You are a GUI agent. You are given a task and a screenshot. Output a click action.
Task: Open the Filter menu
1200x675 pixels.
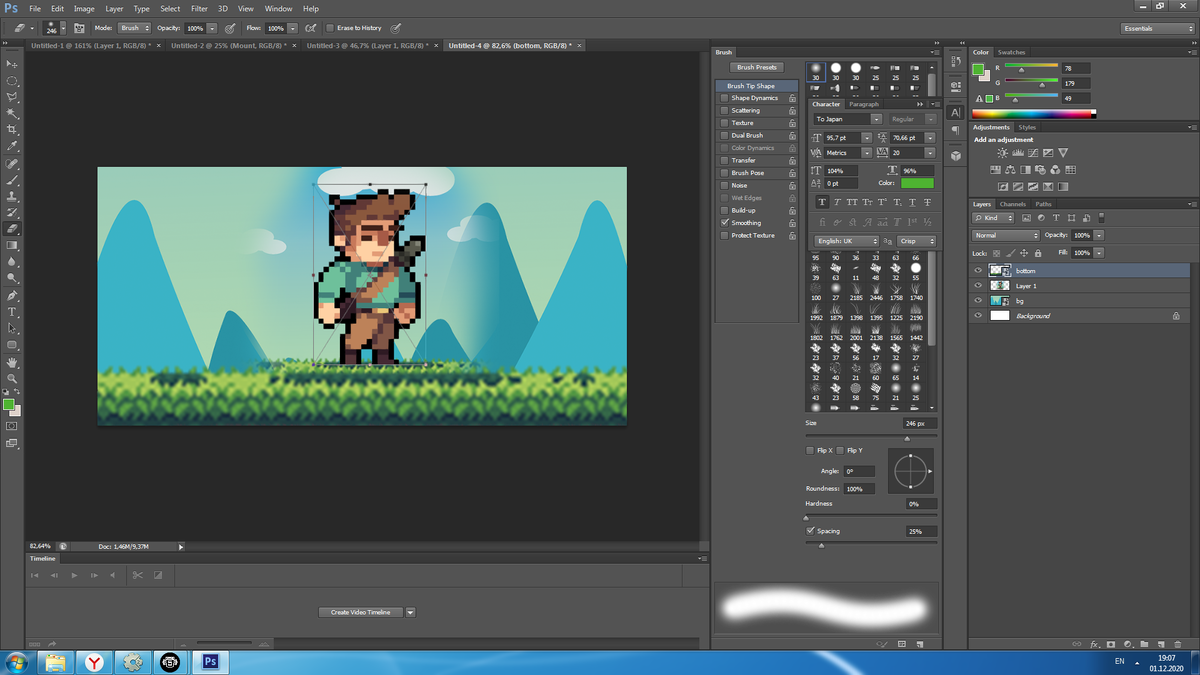(x=199, y=9)
